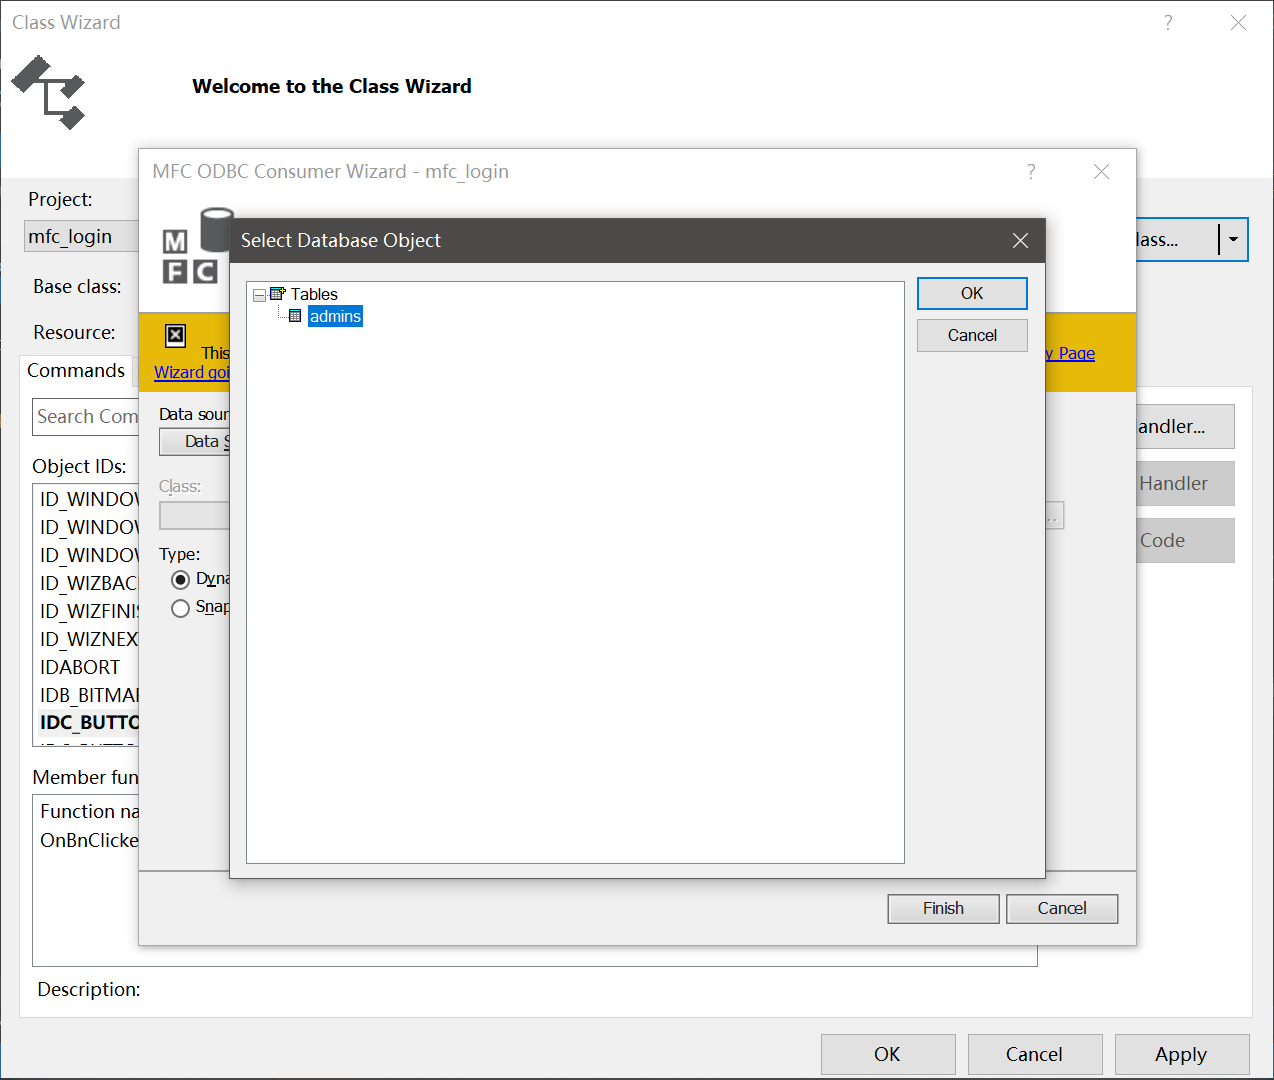Screen dimensions: 1274x1080
Task: Close the Select Database Object dialog
Action: [1020, 240]
